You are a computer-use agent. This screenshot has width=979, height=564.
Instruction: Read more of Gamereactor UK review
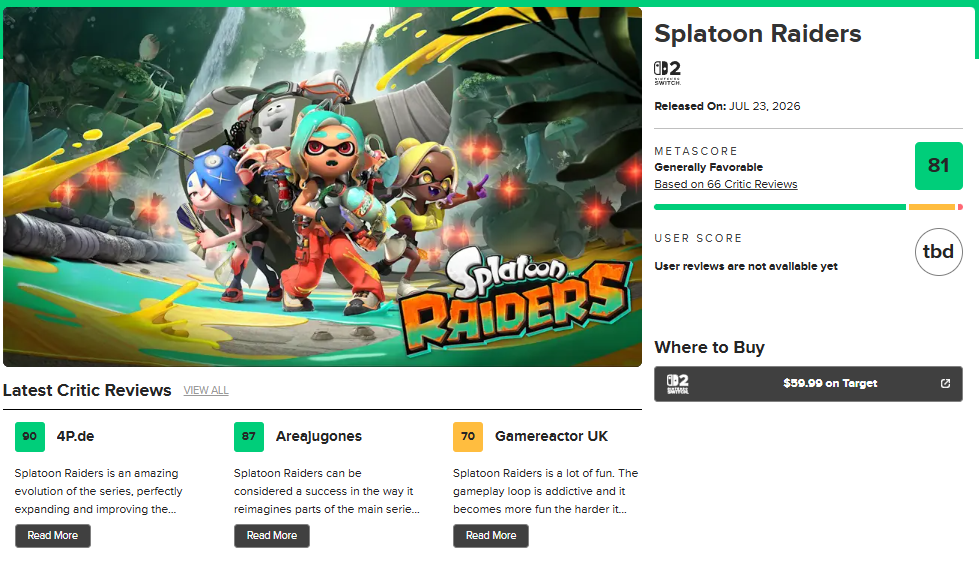(x=491, y=536)
